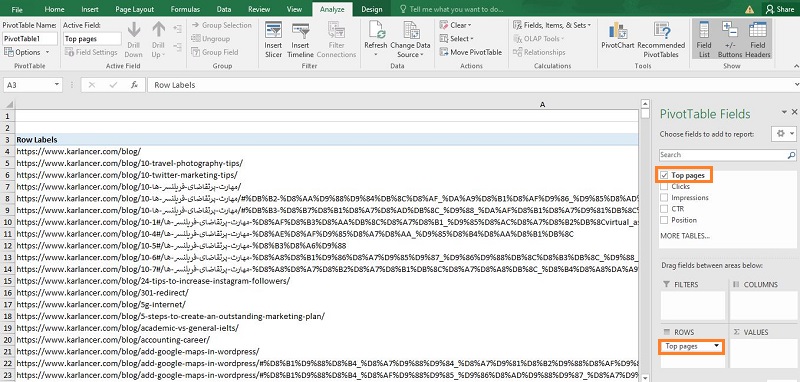Expand the Select dropdown
Screen dimensions: 800x382
coord(457,39)
